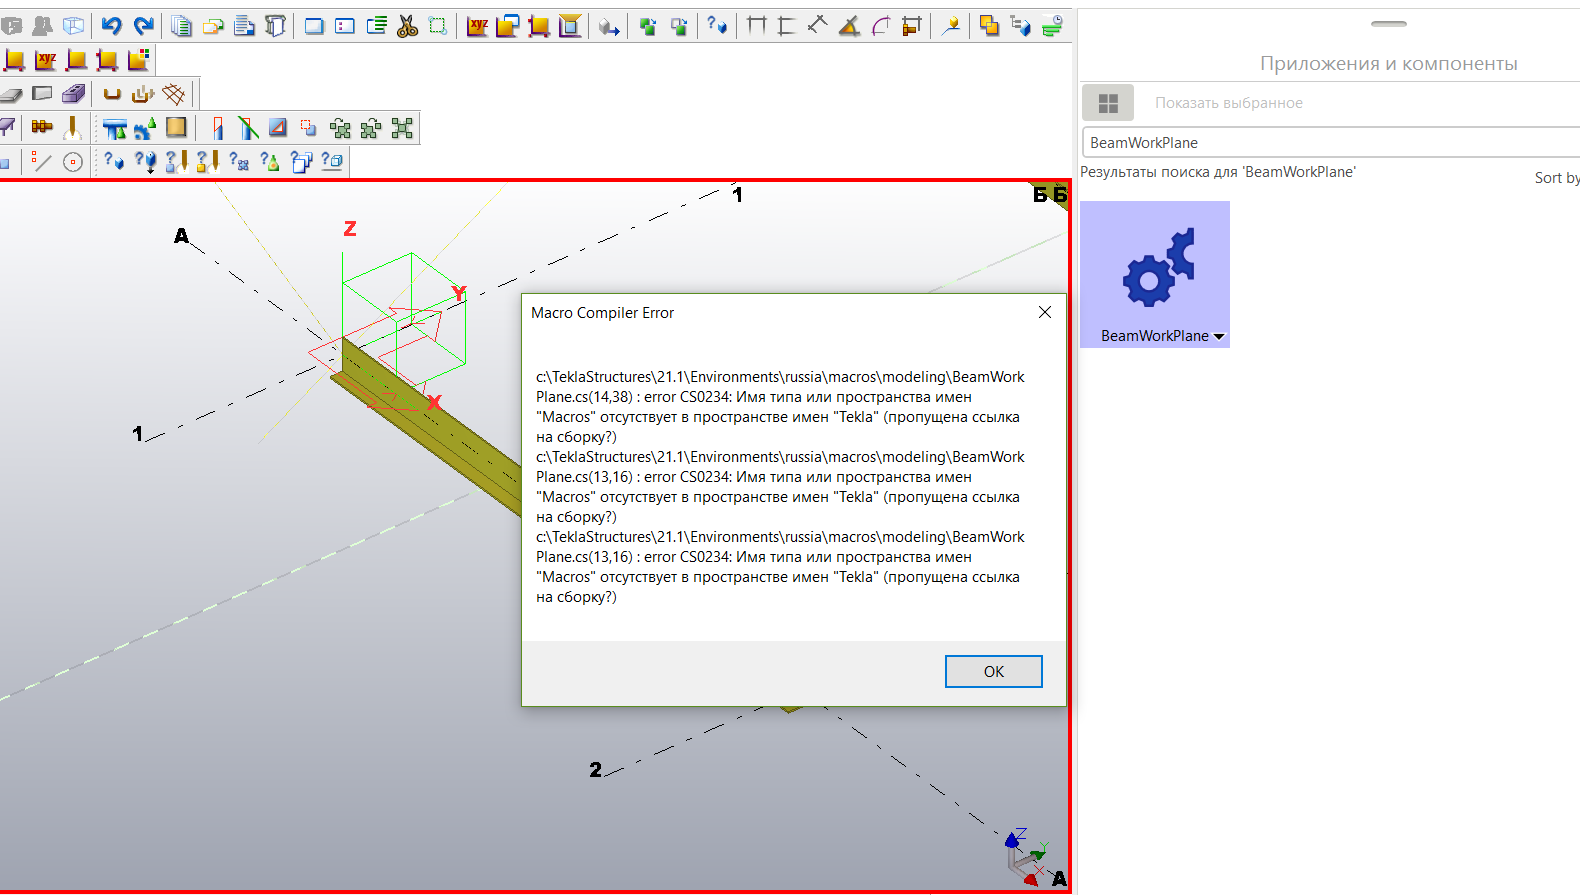
Task: Click the BeamWorkPlane search field
Action: coord(1330,143)
